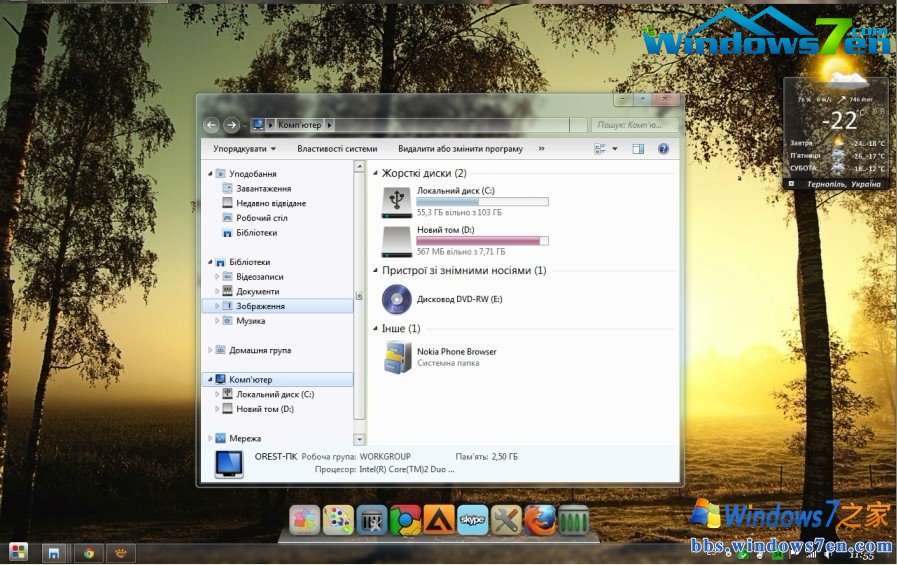
Task: Launch AIMP player from the dock
Action: click(439, 520)
